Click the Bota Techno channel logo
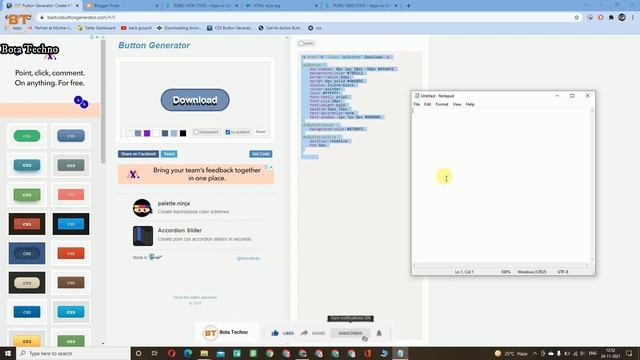The width and height of the screenshot is (640, 360). click(x=210, y=333)
